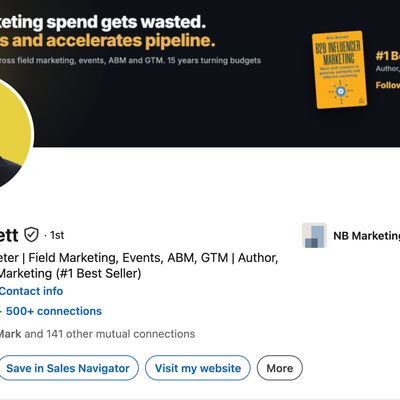Screen dimensions: 400x400
Task: Click the NB Marketing company name
Action: pyautogui.click(x=367, y=236)
